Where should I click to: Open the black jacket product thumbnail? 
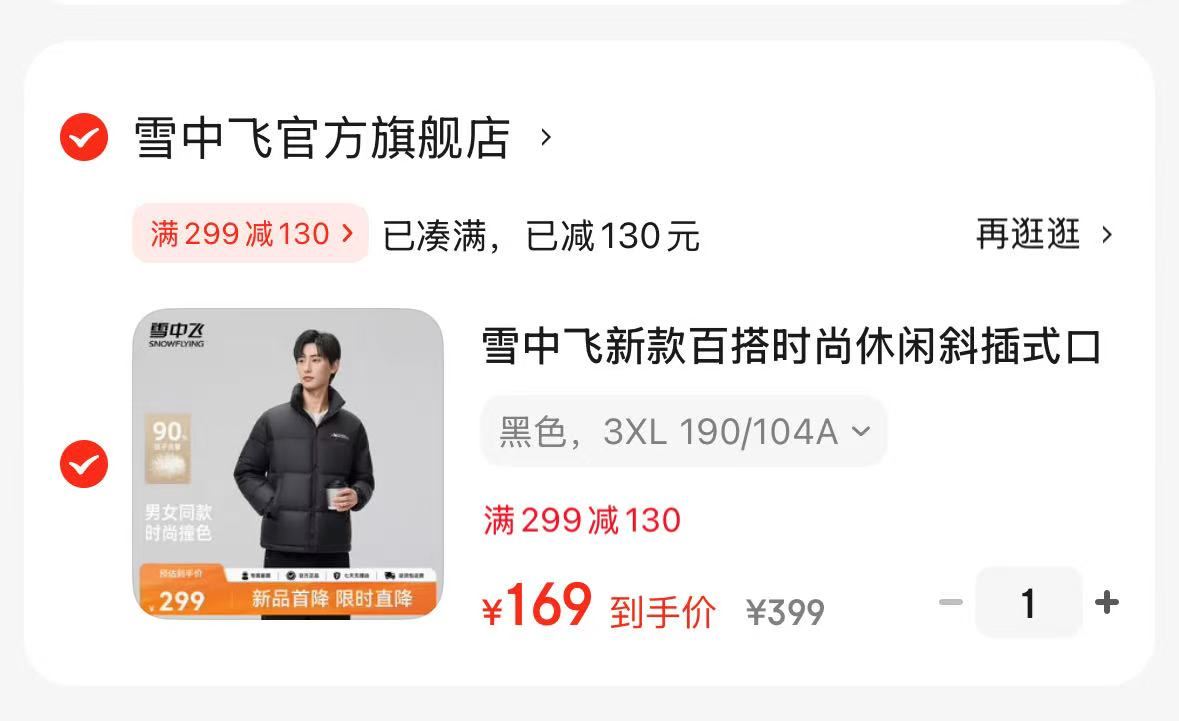(288, 464)
